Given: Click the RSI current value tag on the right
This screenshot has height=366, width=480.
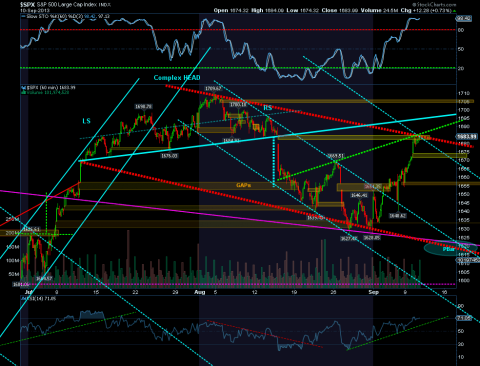Looking at the screenshot, I should coord(464,318).
